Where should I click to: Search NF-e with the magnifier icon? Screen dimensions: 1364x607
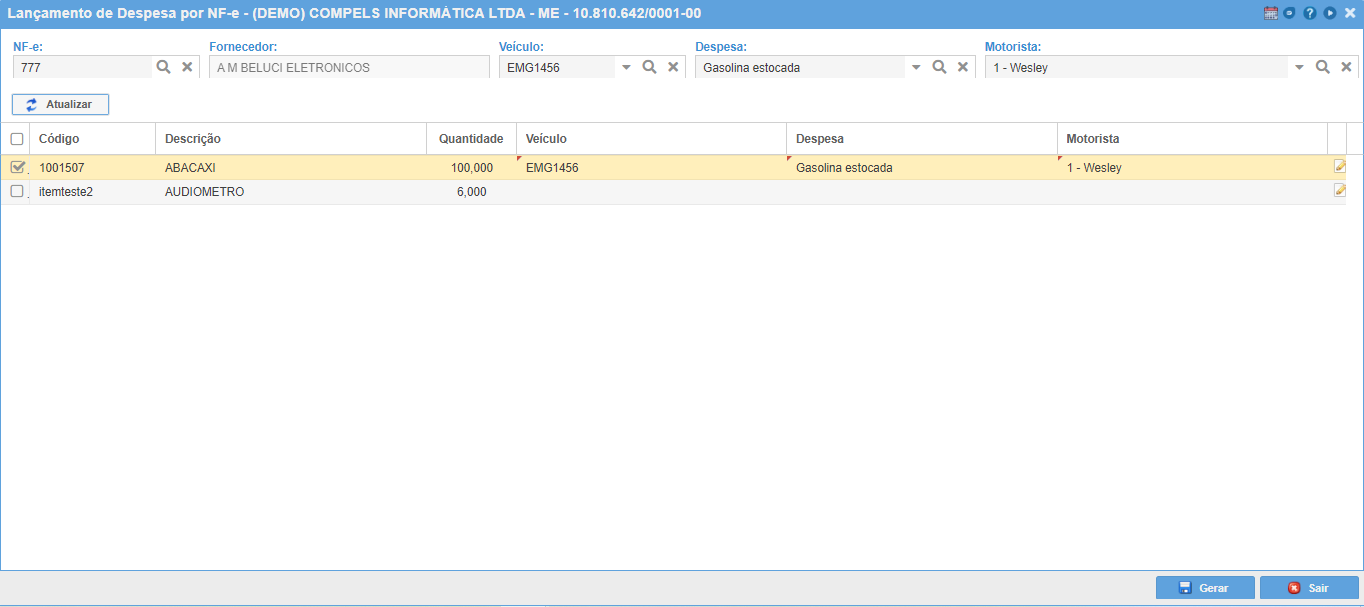(x=164, y=67)
